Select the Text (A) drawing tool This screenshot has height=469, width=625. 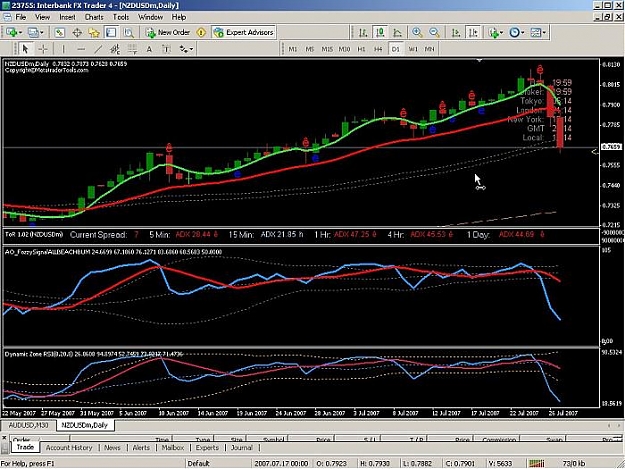click(x=149, y=49)
